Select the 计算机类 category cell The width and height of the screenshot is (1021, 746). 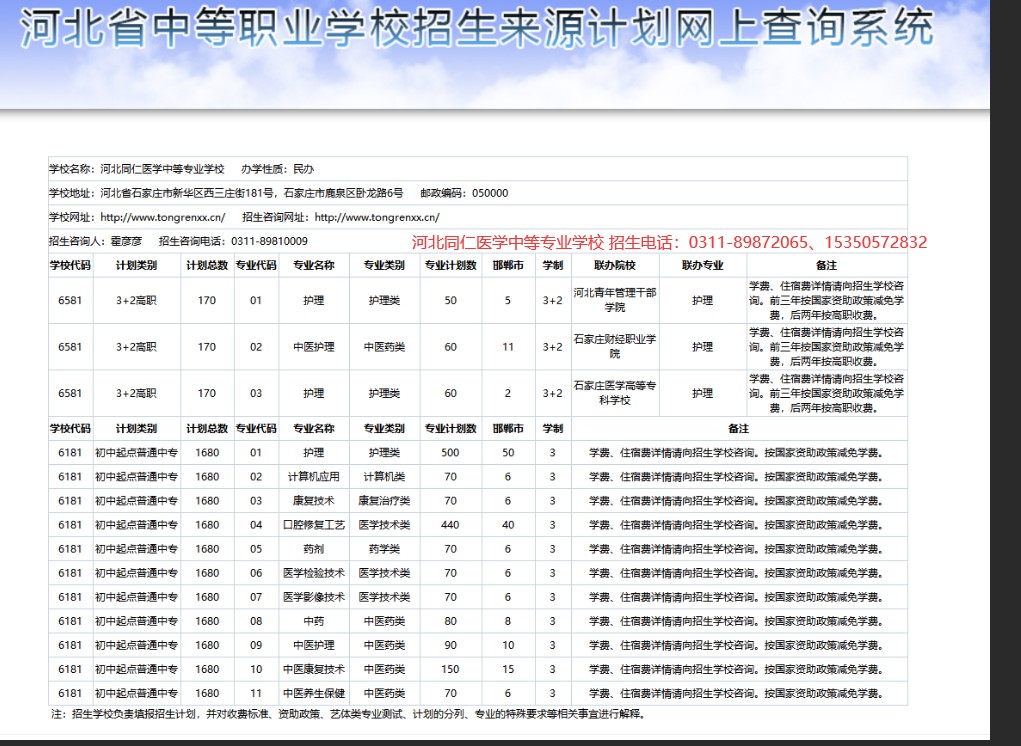[384, 477]
